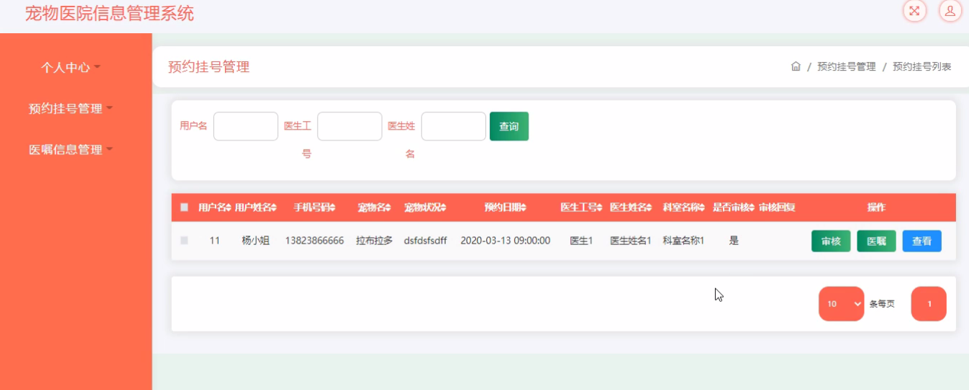Viewport: 969px width, 390px height.
Task: Sort by 预约日期 column arrows
Action: (523, 208)
